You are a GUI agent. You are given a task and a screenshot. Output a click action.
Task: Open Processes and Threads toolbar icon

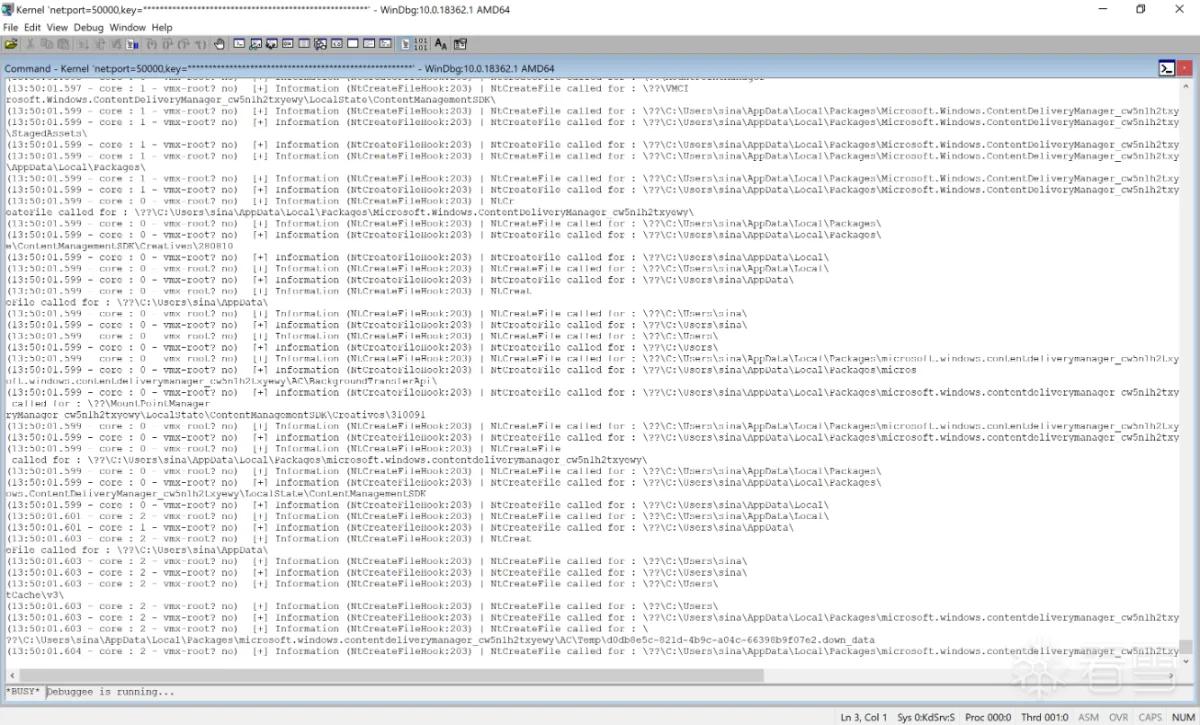pos(369,44)
